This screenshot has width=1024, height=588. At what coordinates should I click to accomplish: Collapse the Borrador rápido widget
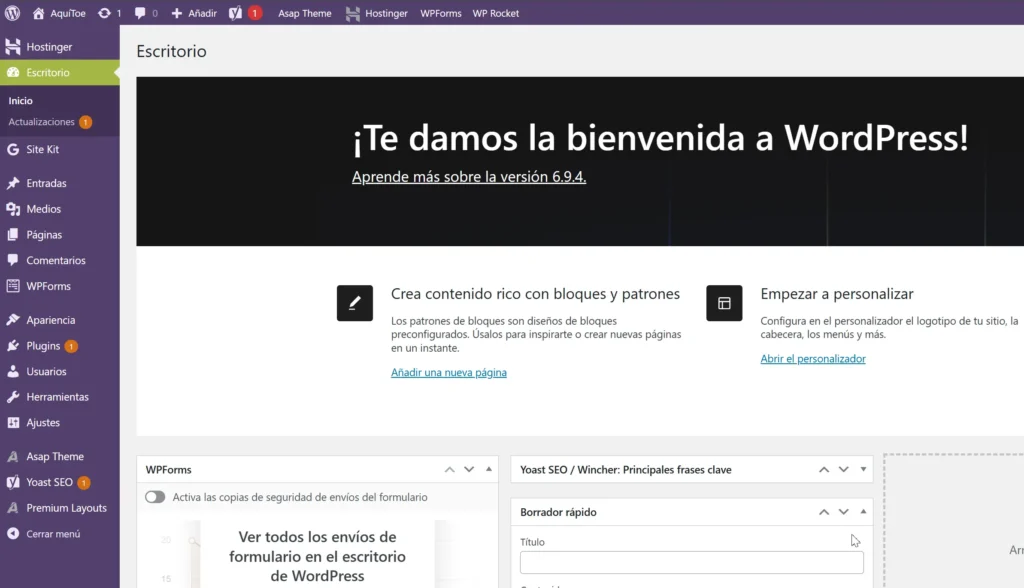863,512
